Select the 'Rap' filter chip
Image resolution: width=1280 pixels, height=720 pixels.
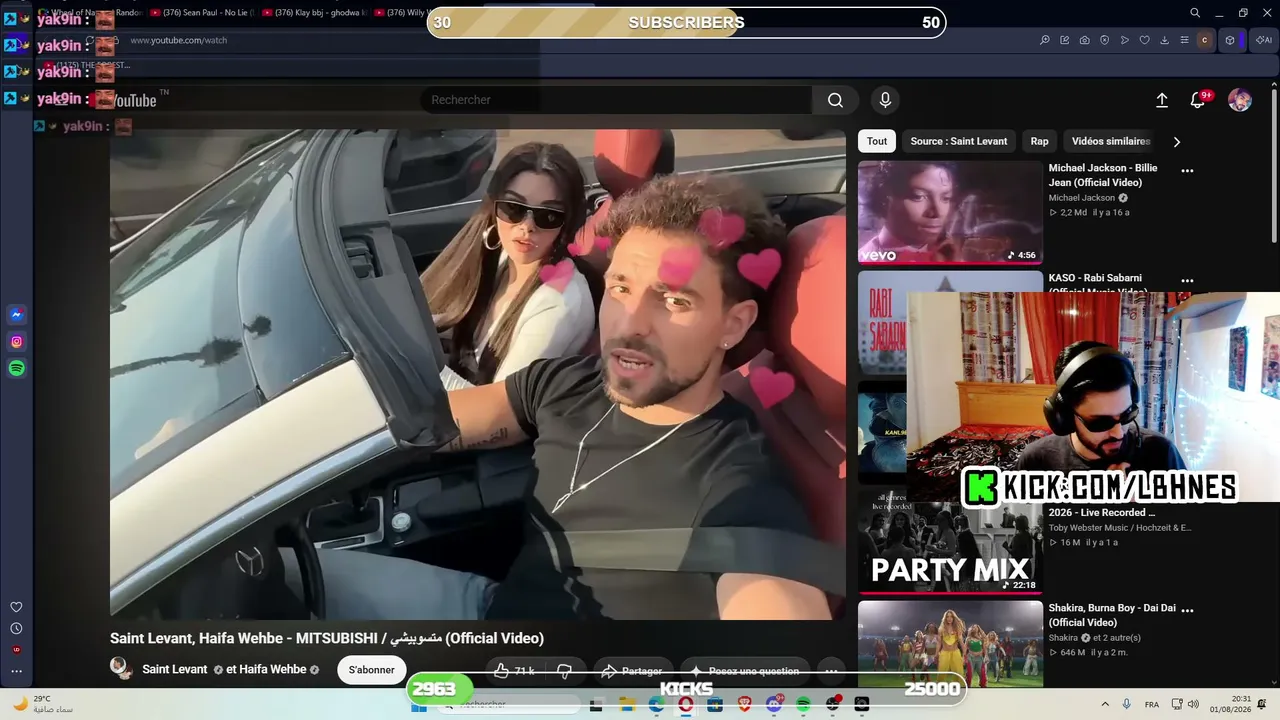(x=1040, y=141)
